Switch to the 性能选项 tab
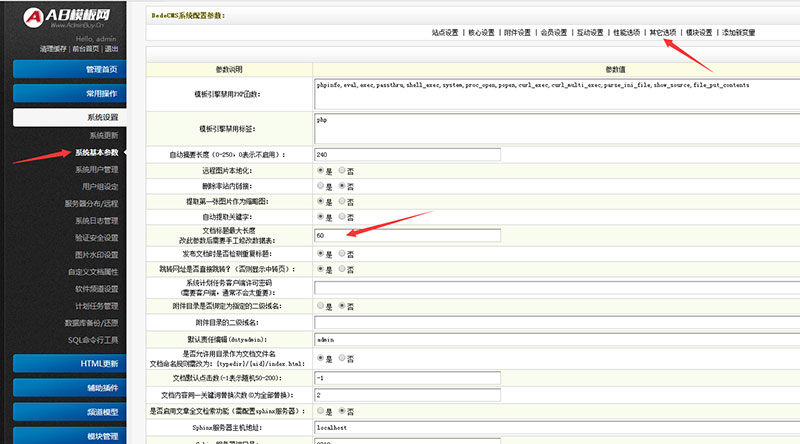This screenshot has width=800, height=444. [x=626, y=33]
